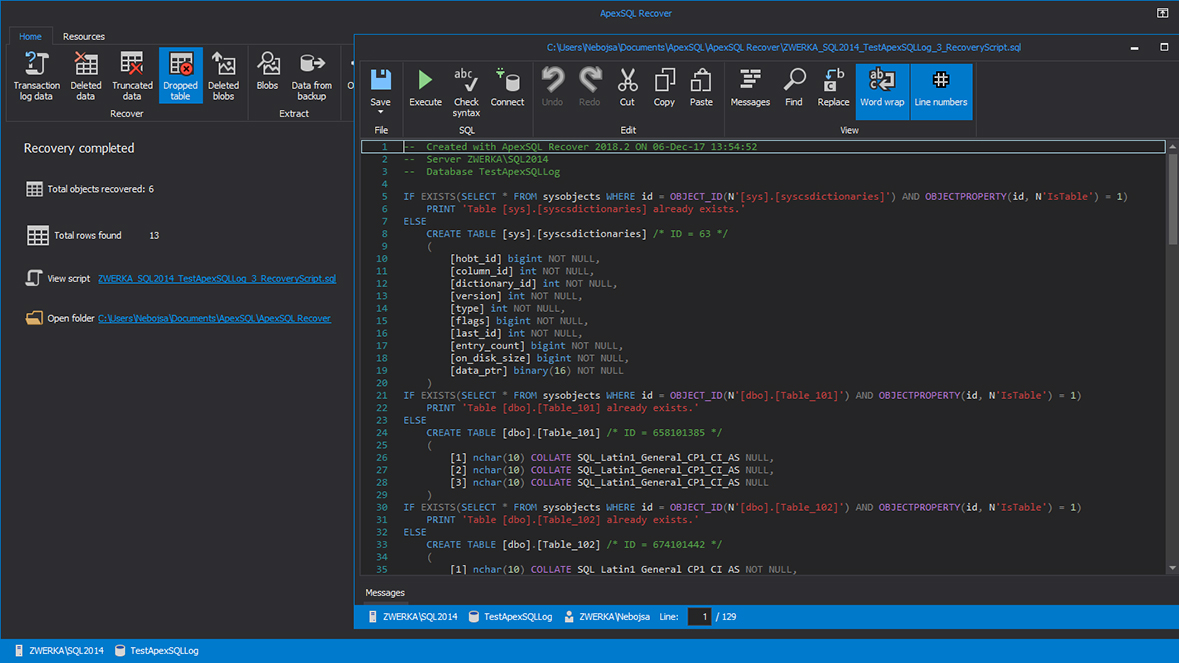Switch to the Resources tab
Screen dimensions: 1179x663
[83, 36]
